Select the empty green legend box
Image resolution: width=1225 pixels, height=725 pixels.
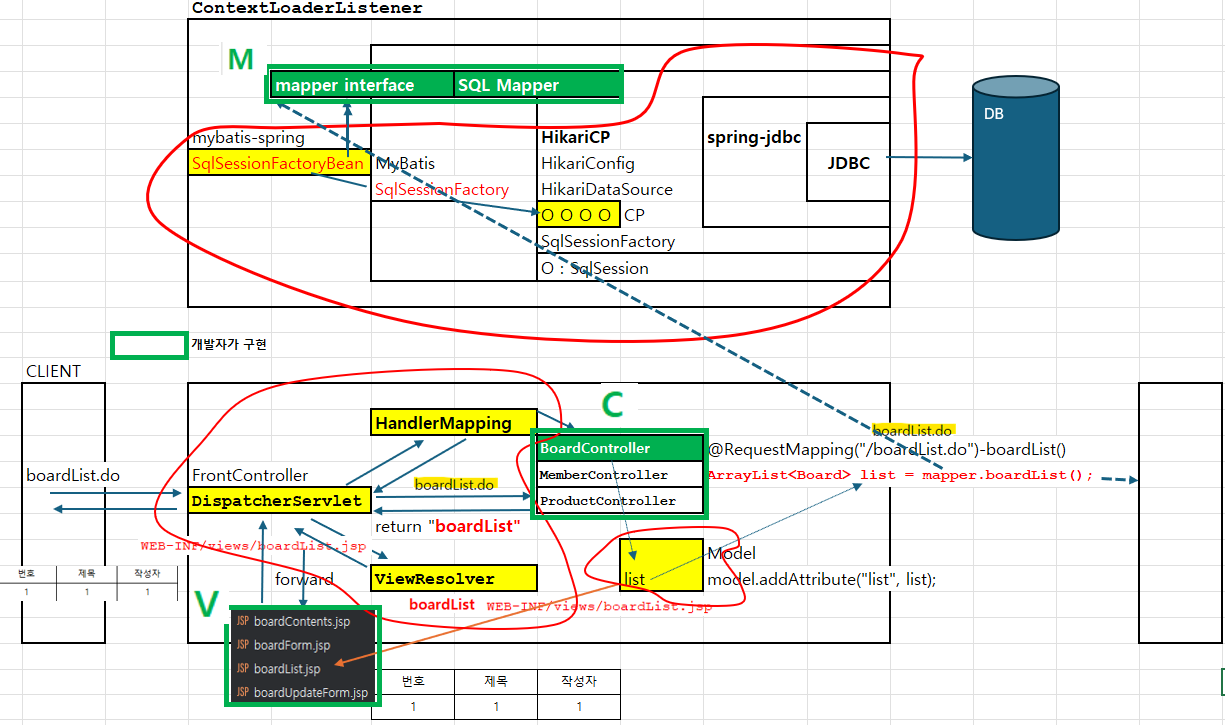(149, 345)
